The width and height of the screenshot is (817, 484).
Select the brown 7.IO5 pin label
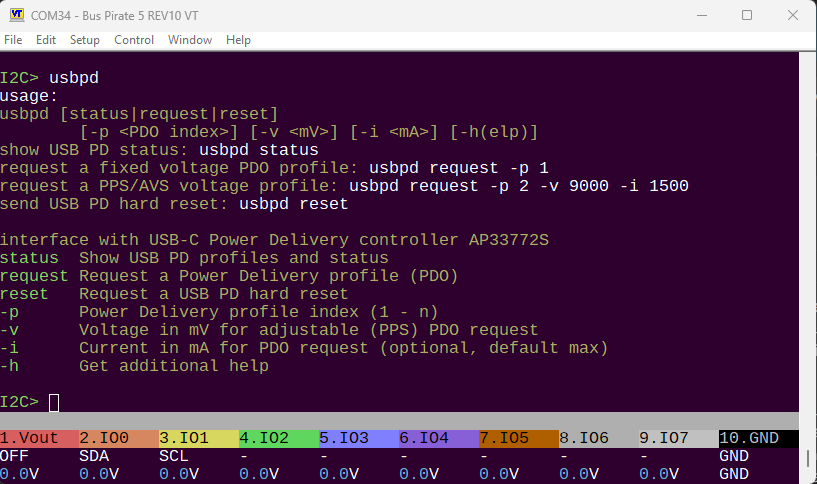pos(518,438)
